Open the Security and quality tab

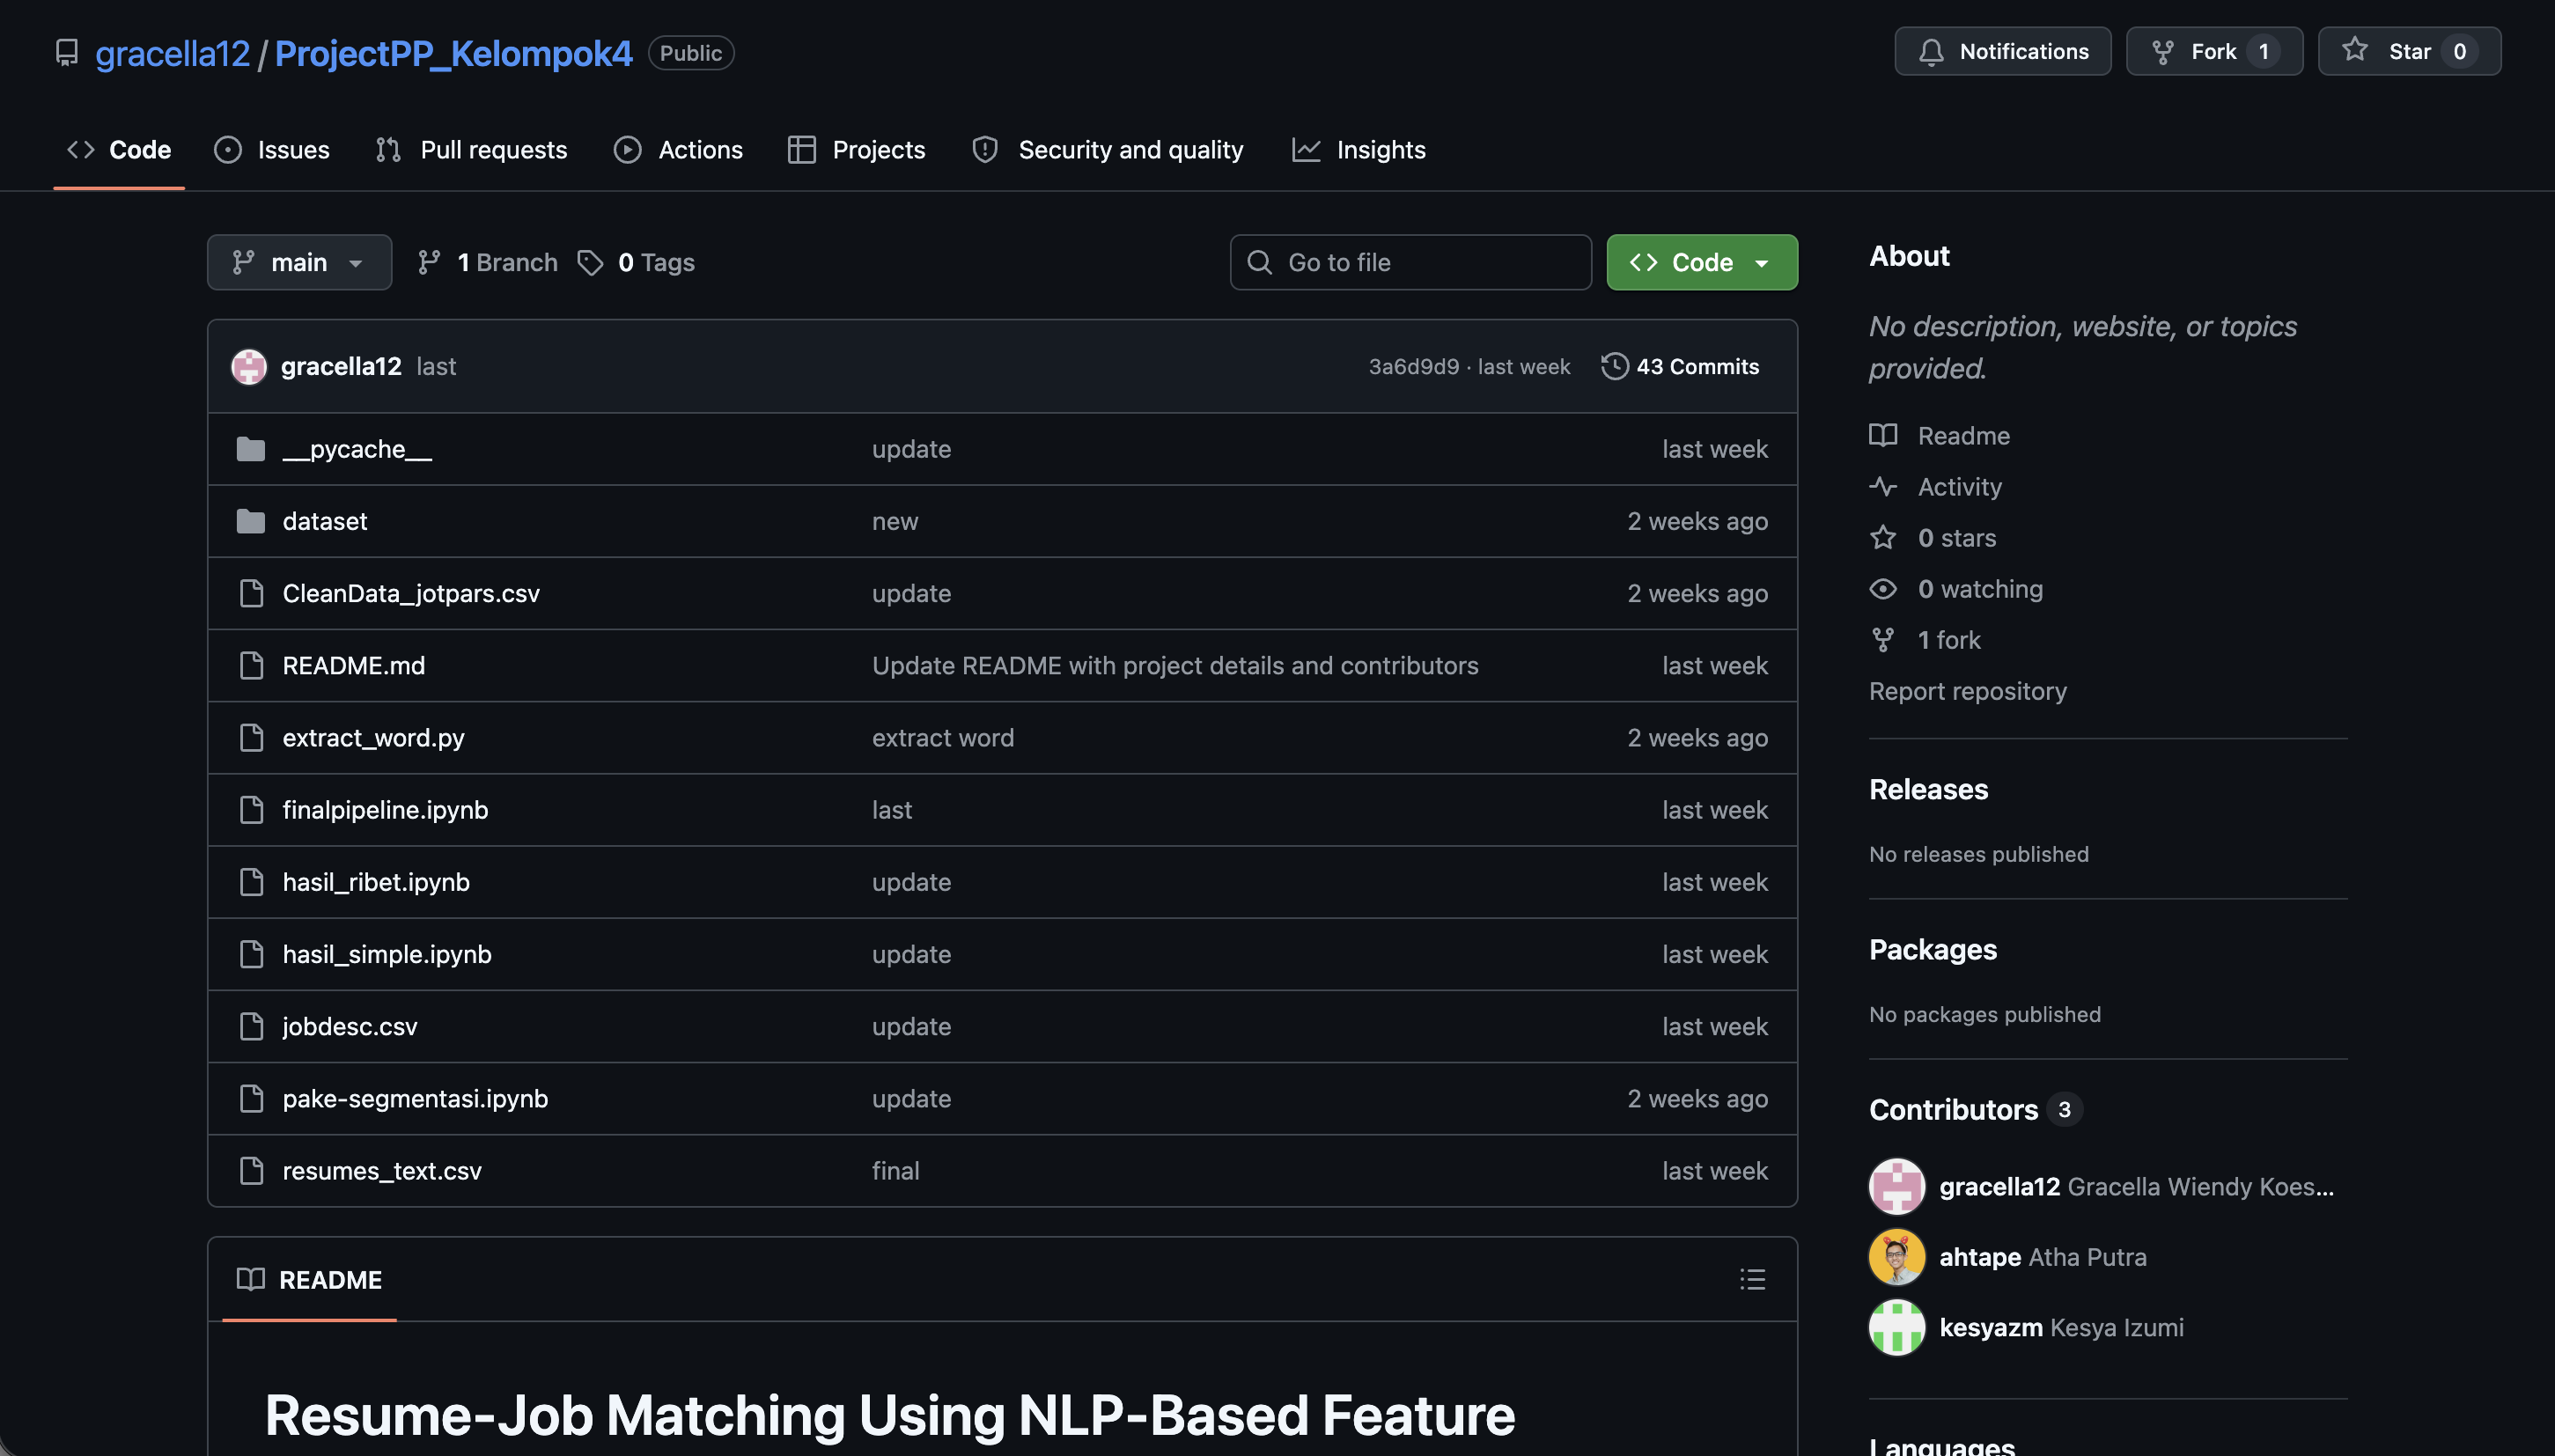pos(1108,150)
